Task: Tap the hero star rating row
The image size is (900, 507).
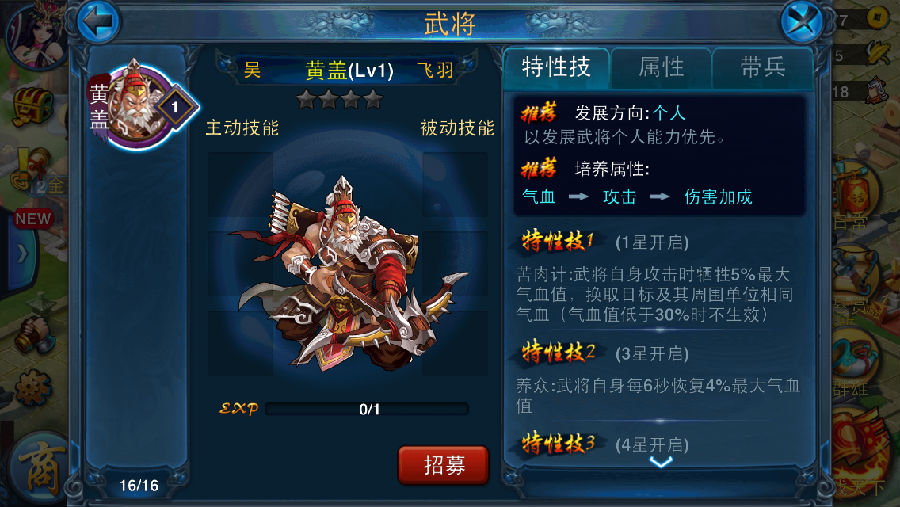Action: point(340,100)
